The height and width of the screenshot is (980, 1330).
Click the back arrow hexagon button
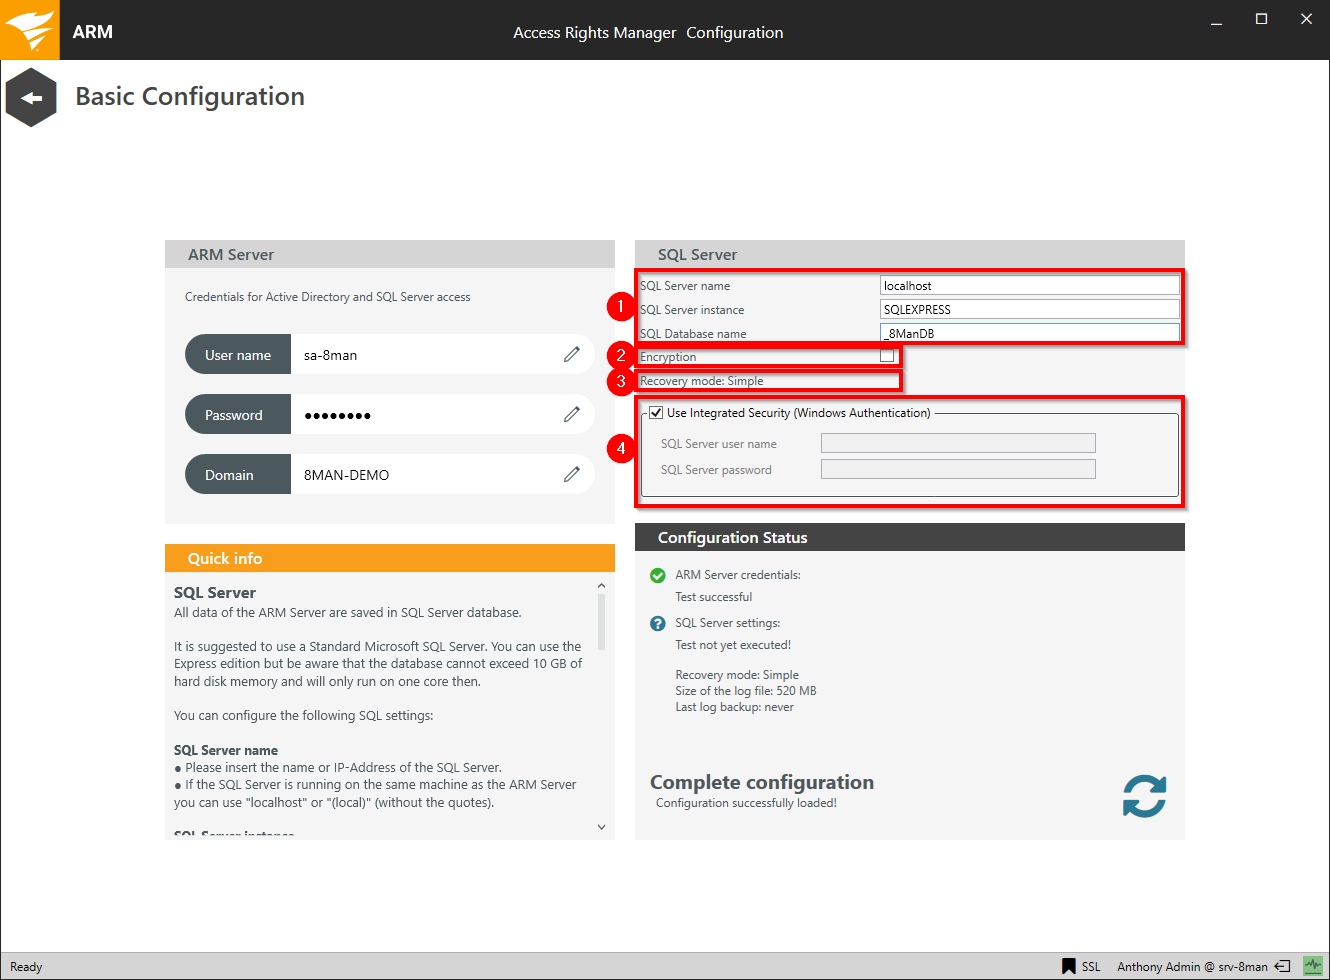(x=31, y=98)
